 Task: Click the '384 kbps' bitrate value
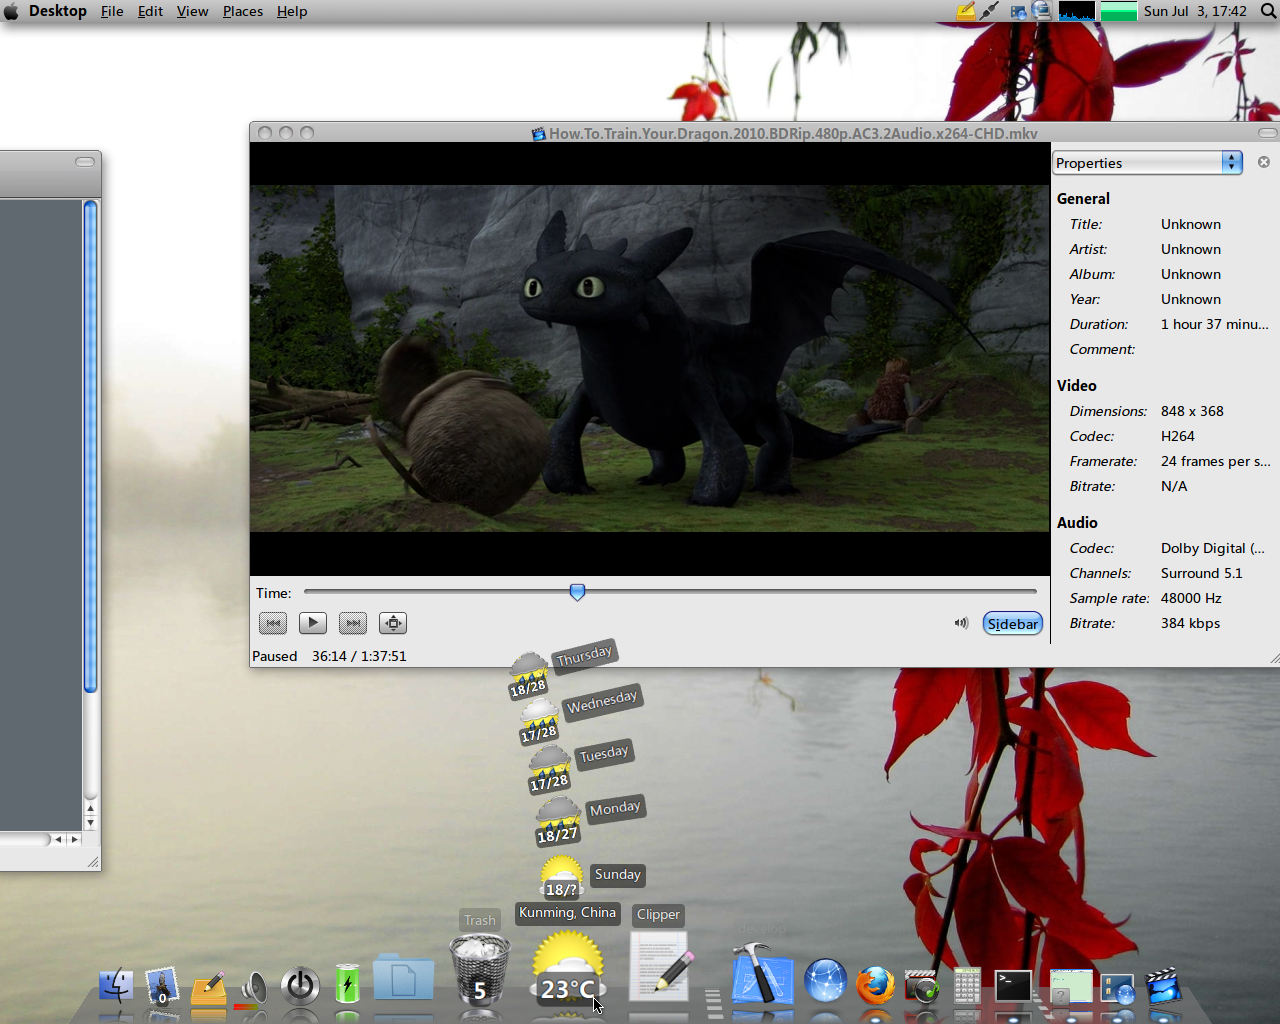1190,623
